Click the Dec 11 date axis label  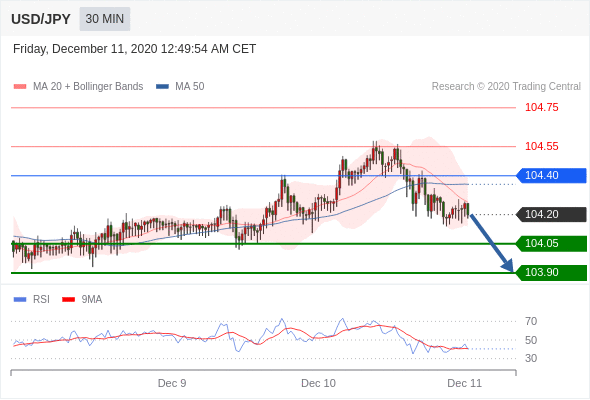point(464,383)
